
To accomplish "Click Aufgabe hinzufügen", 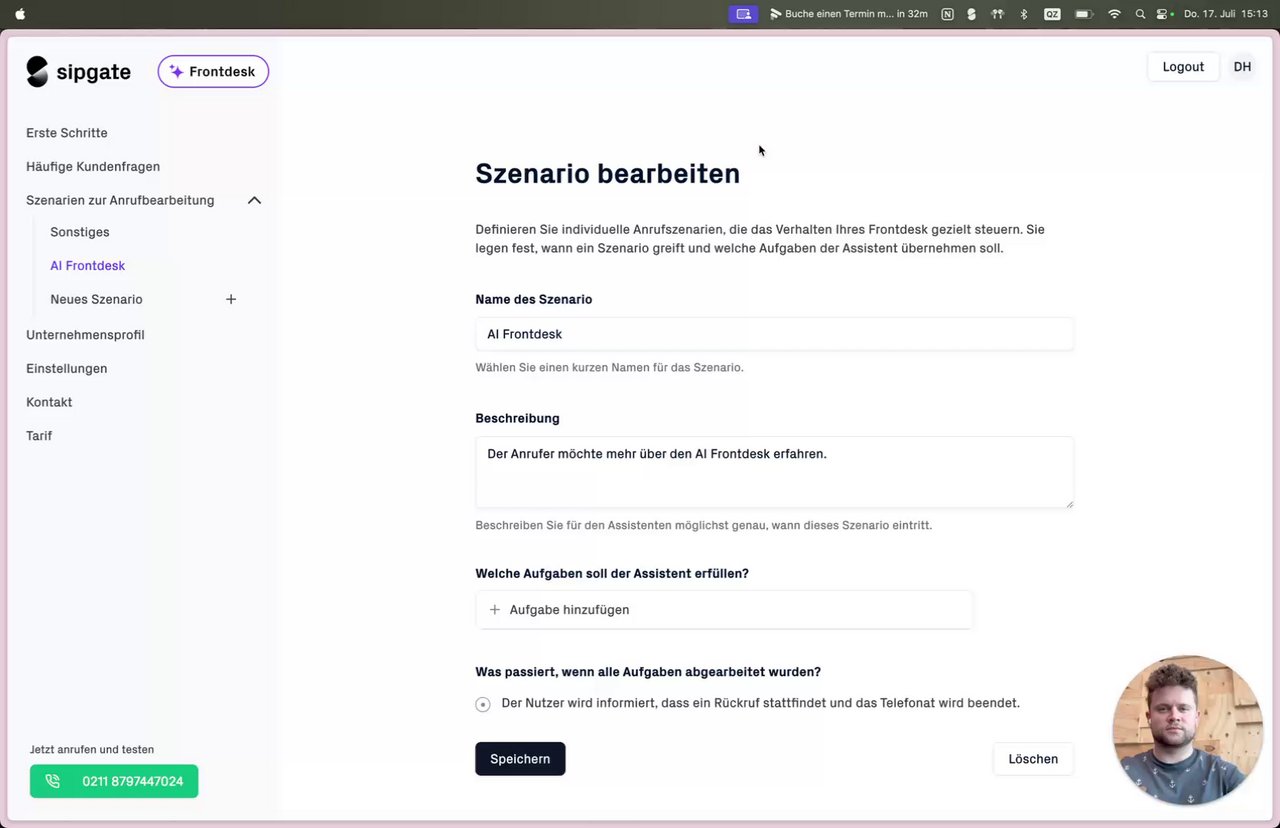I will point(724,610).
